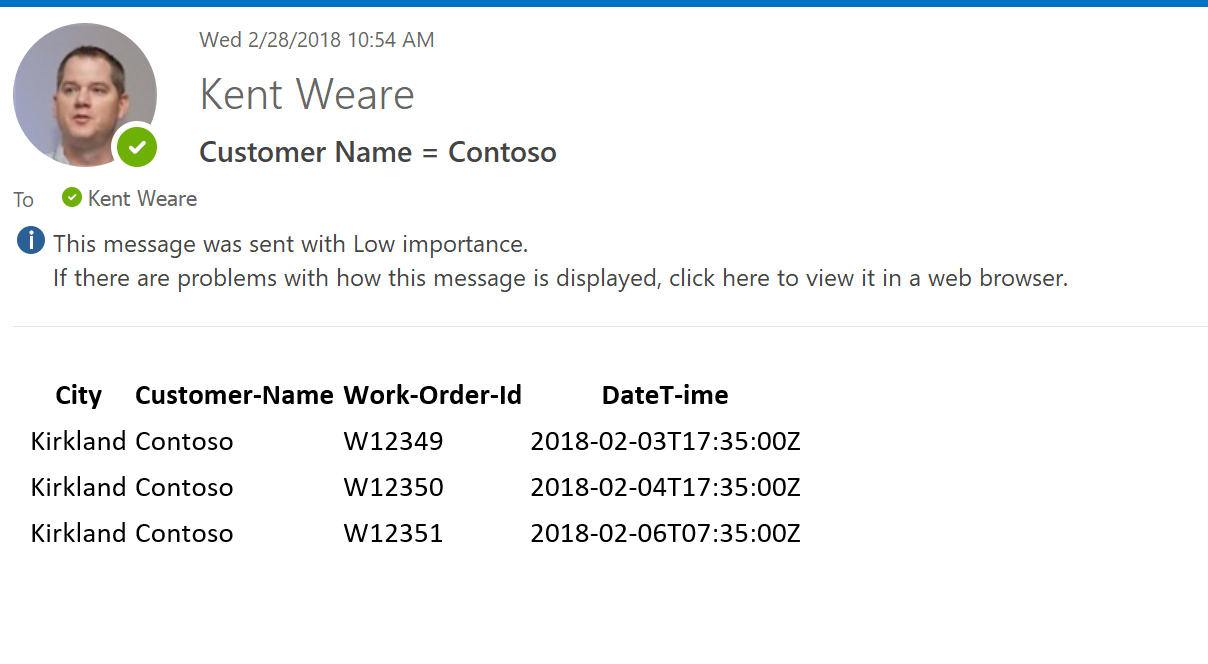The image size is (1208, 664).
Task: Click the green presence badge on the avatar
Action: click(x=137, y=148)
